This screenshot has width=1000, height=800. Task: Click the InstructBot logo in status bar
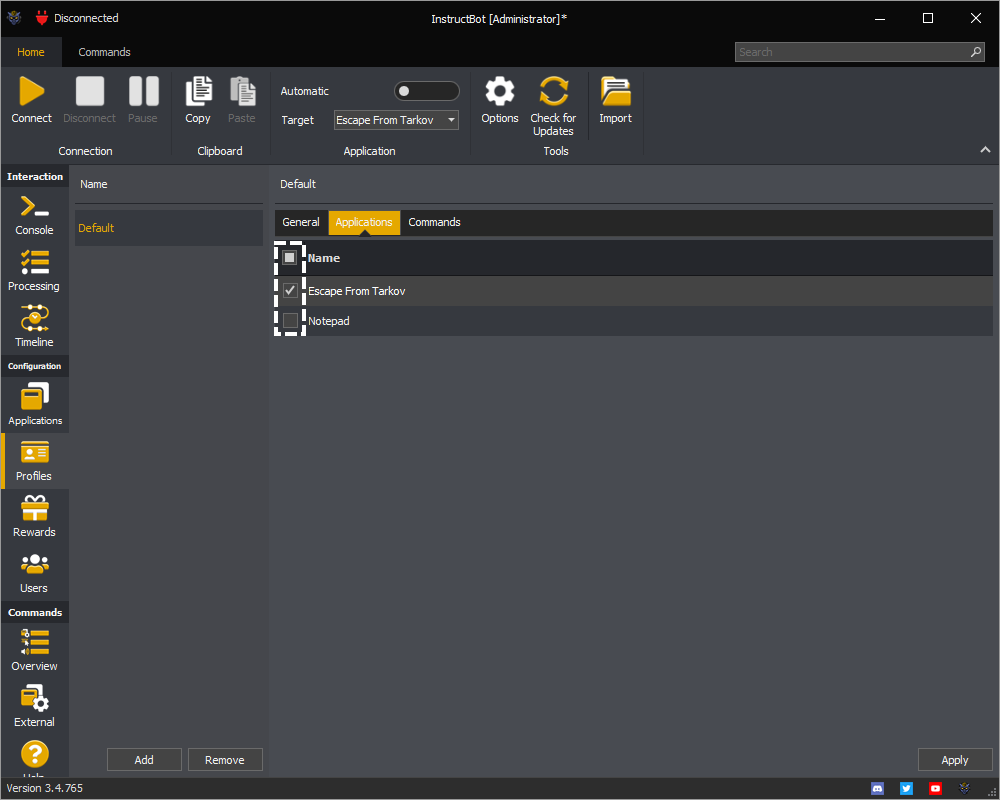click(x=964, y=789)
